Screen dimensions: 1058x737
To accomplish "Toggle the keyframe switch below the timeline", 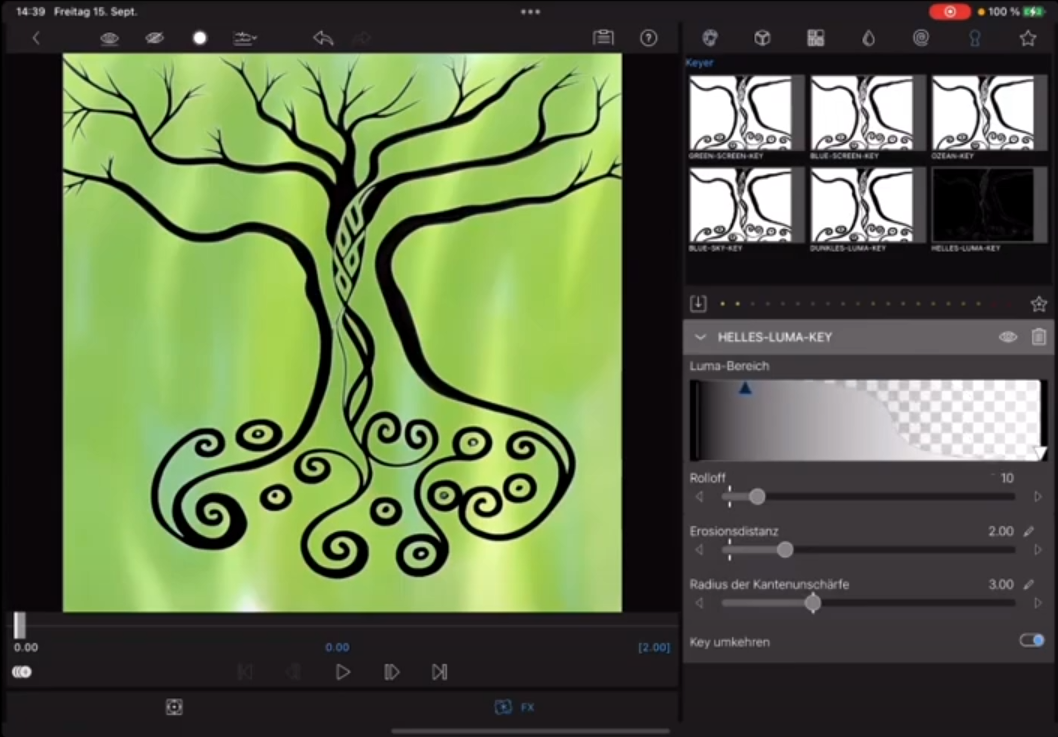I will coord(21,672).
